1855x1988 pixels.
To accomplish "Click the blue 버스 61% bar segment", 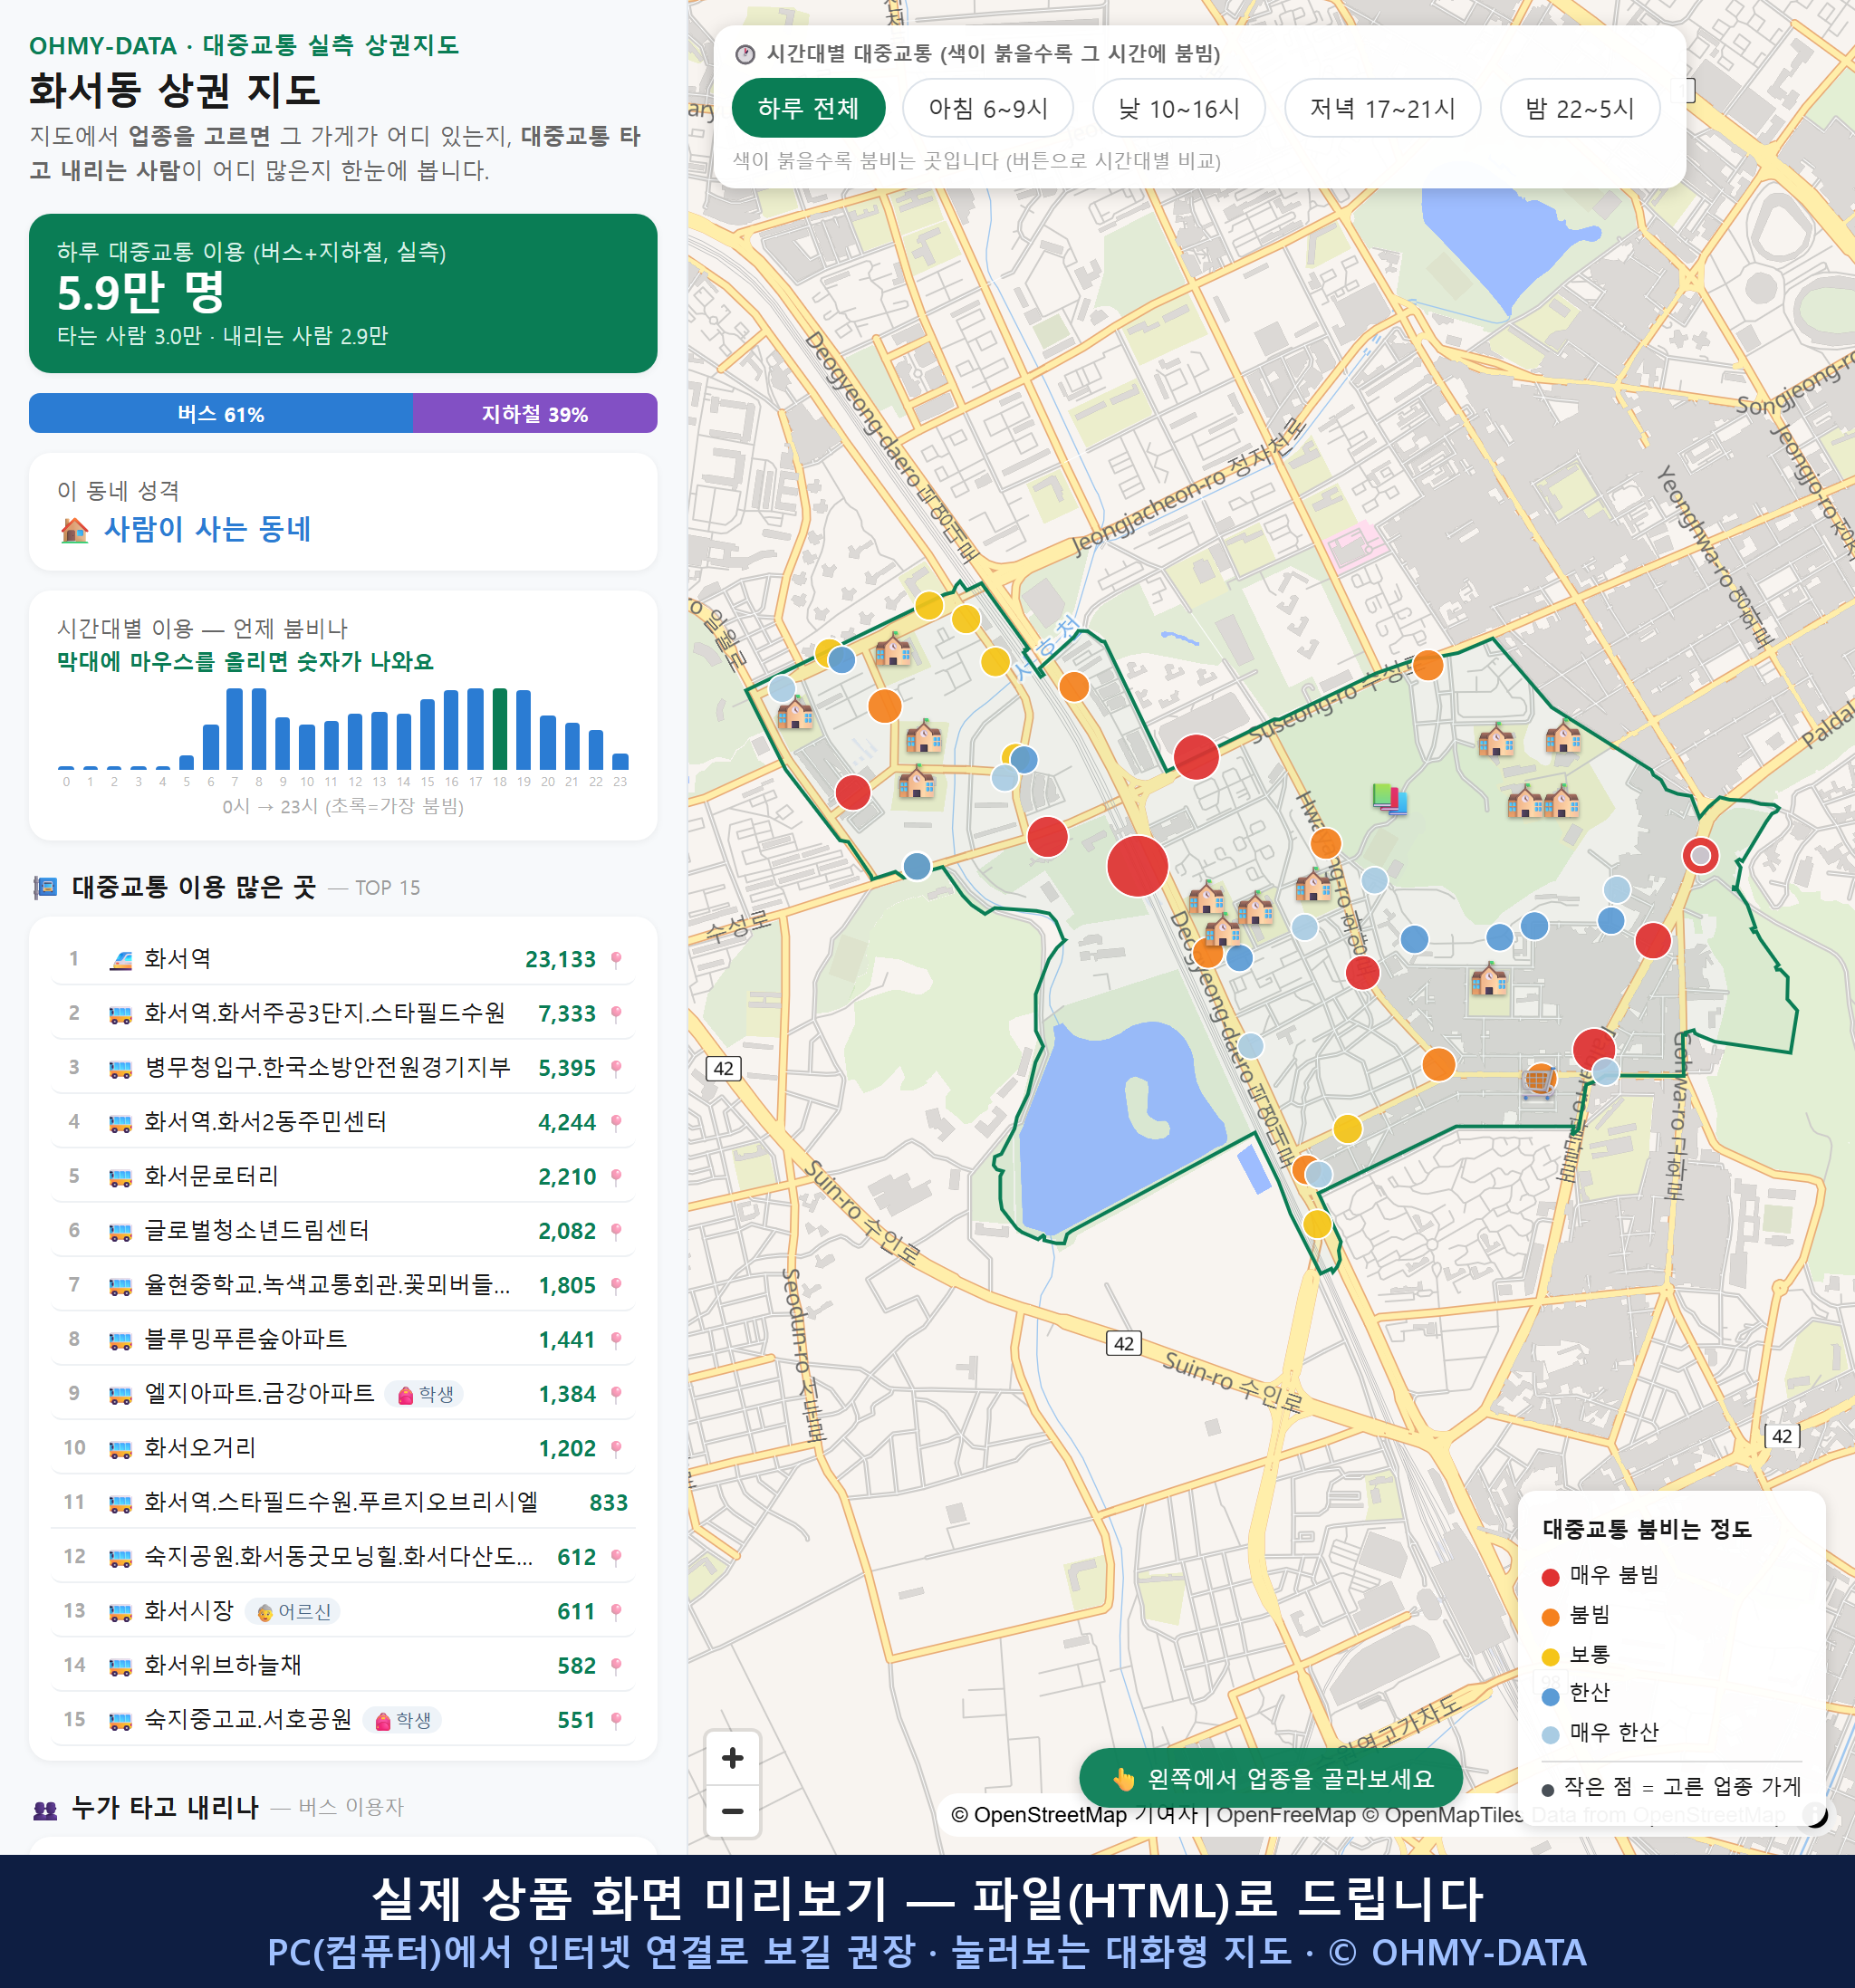I will point(221,413).
